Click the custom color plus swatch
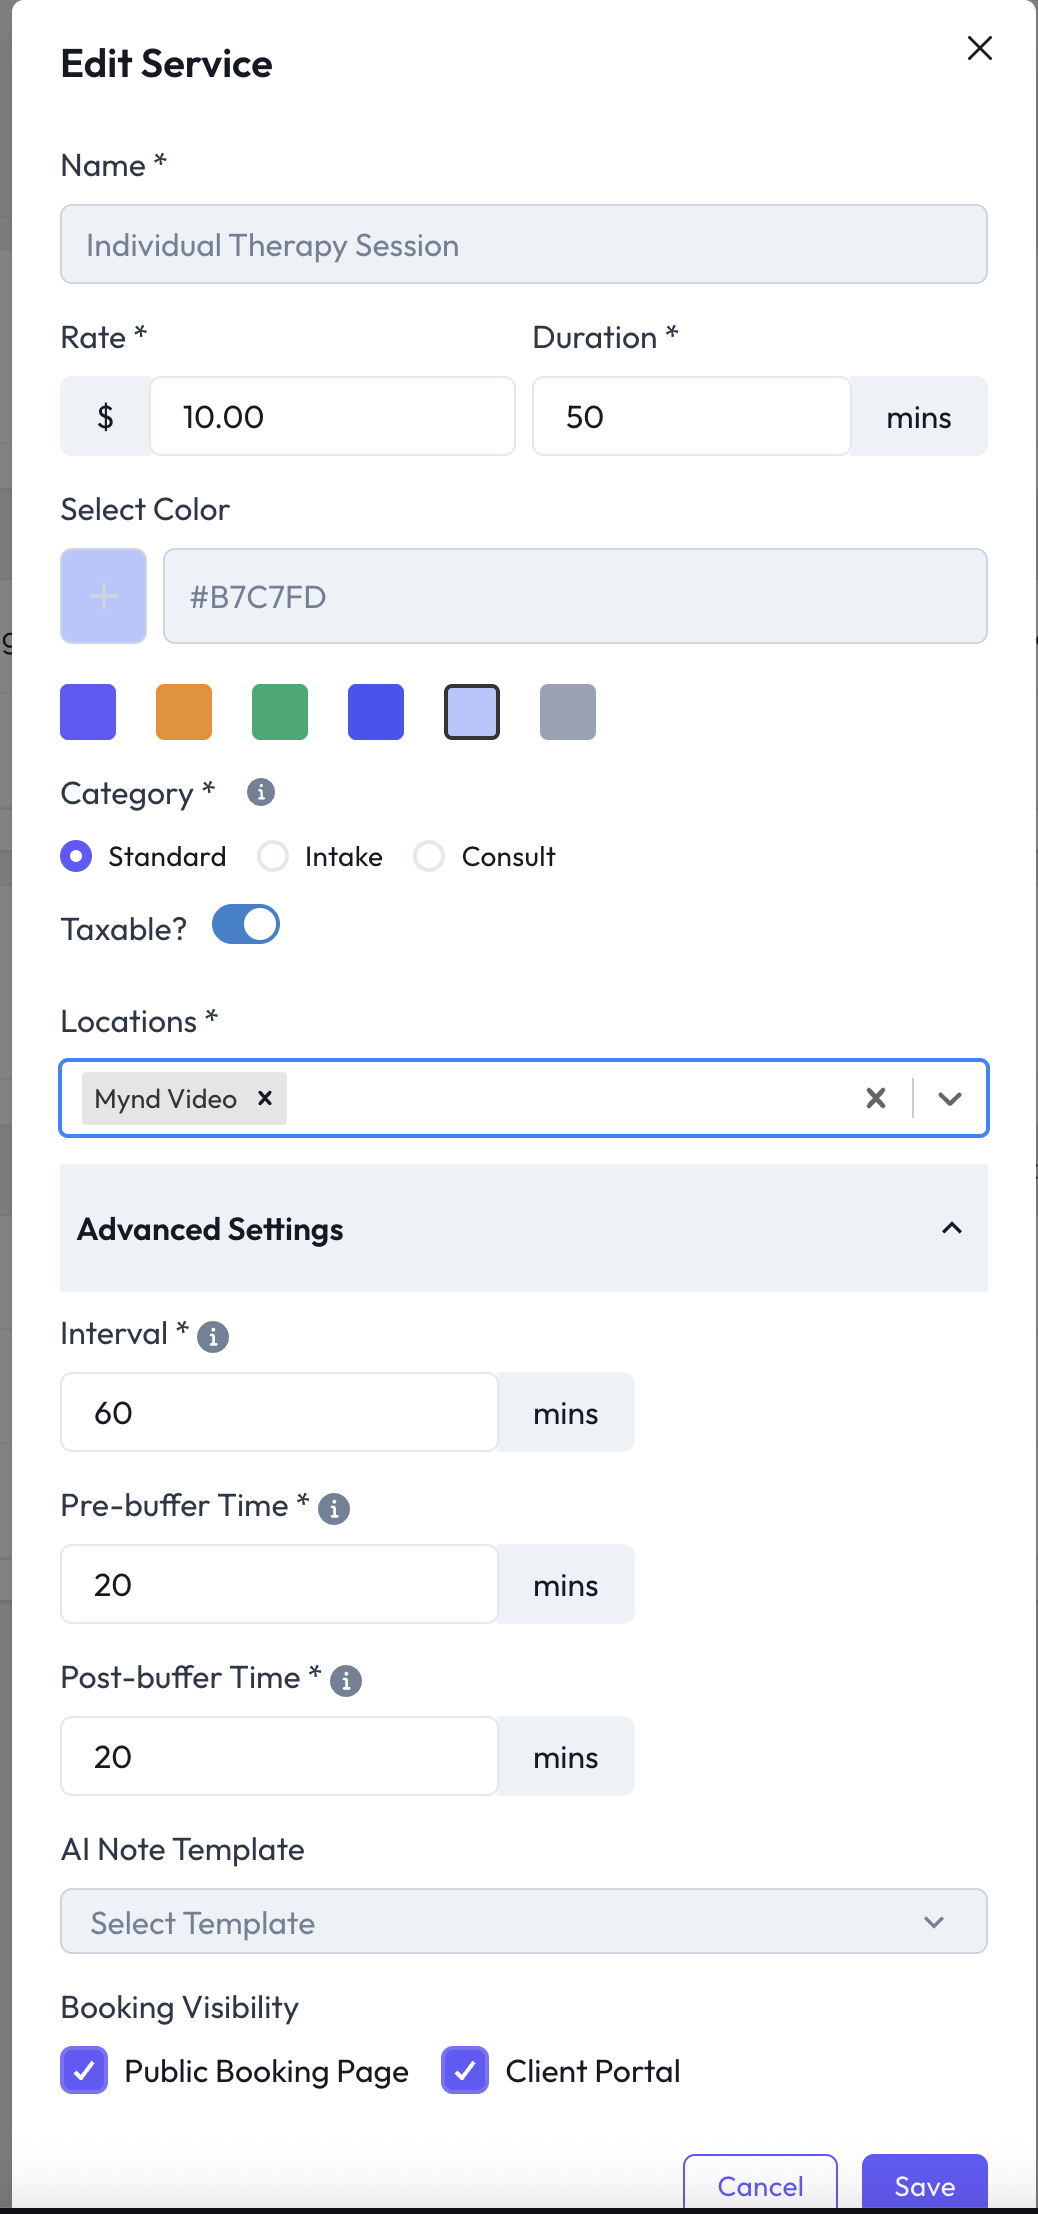1038x2214 pixels. [x=104, y=596]
